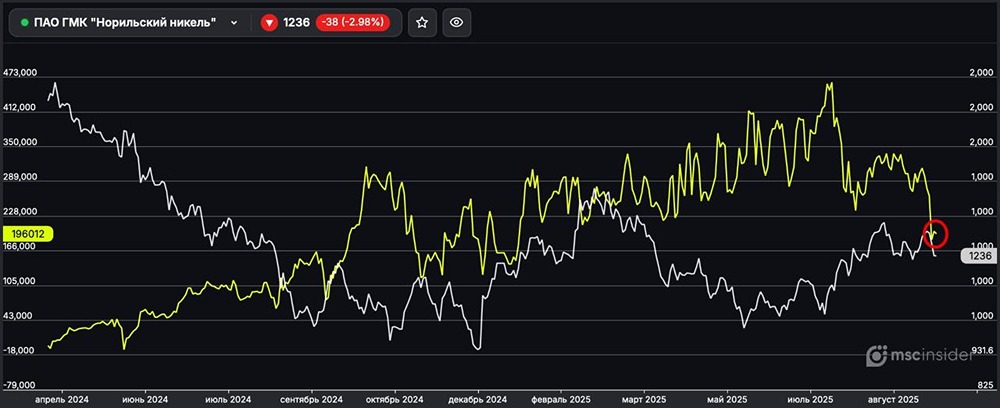Viewport: 1000px width, 408px height.
Task: Click the 166,000 left axis value
Action: pos(20,247)
